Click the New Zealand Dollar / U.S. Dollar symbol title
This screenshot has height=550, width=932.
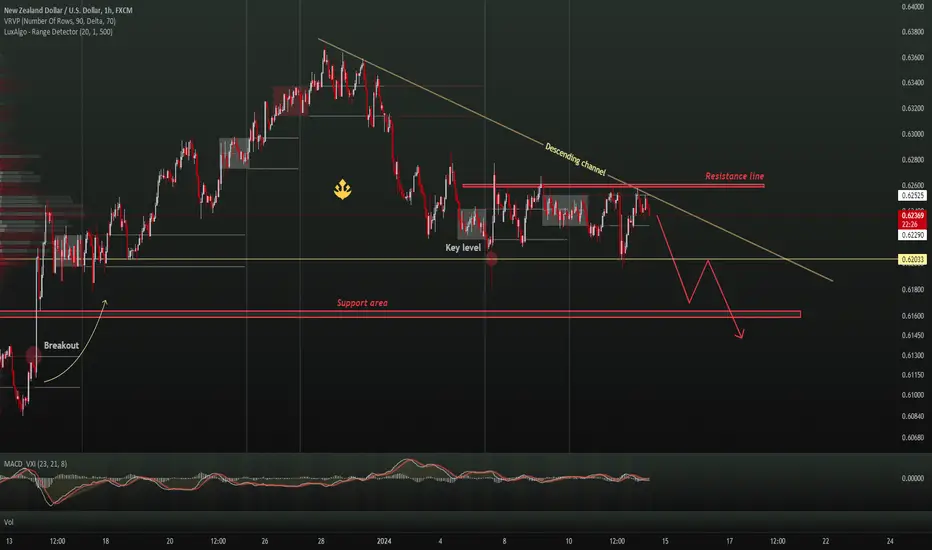[68, 10]
